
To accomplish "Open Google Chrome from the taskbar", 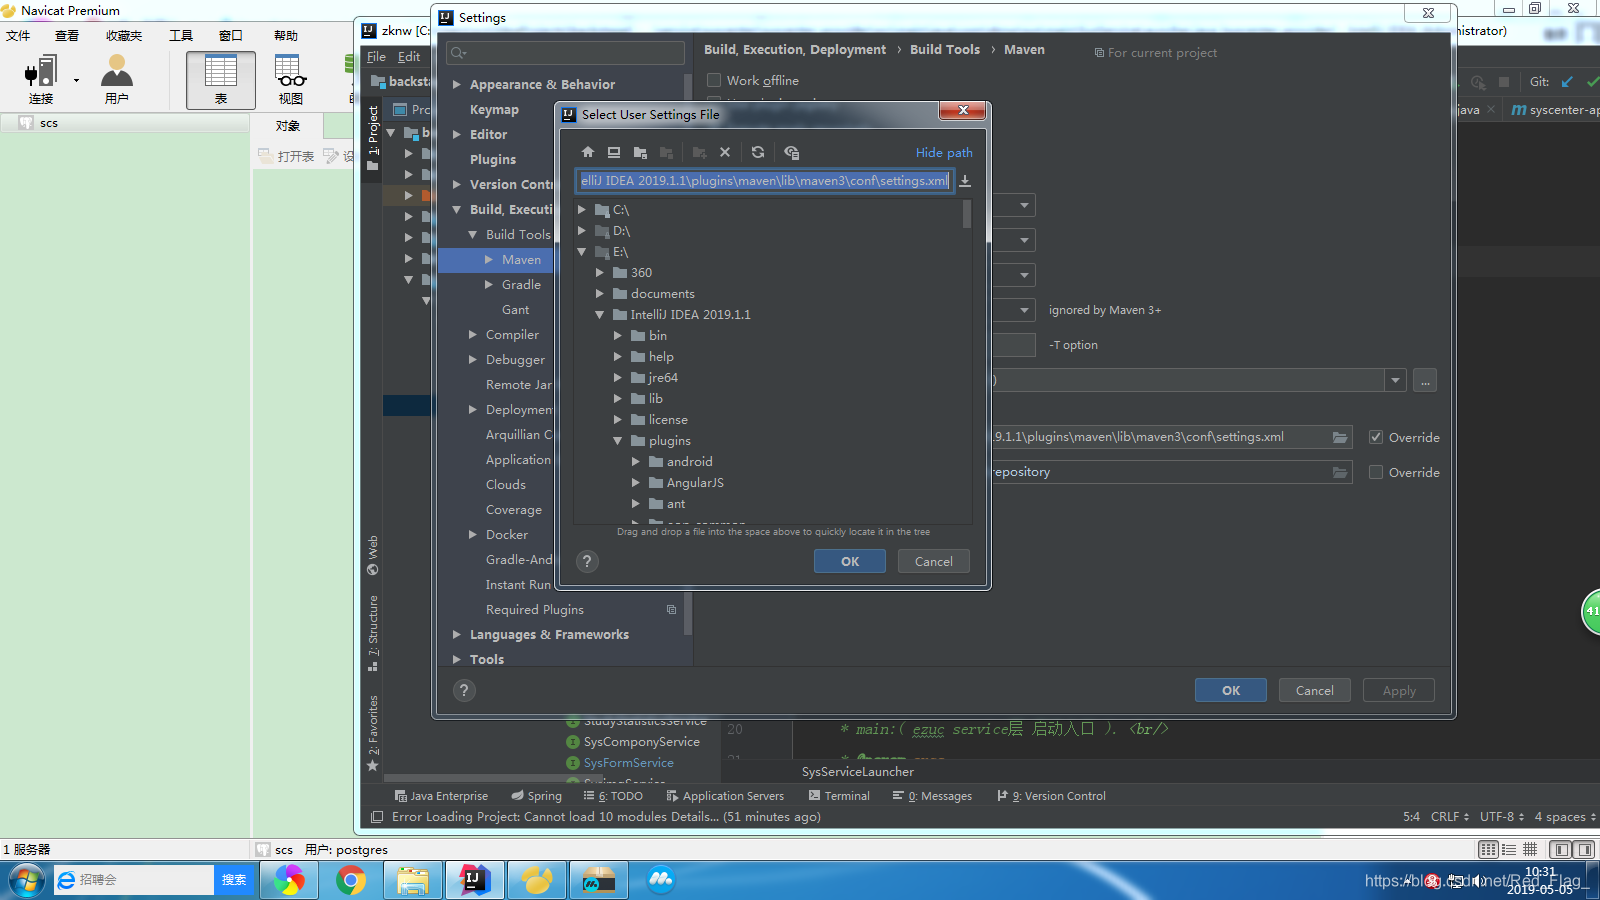I will point(351,880).
